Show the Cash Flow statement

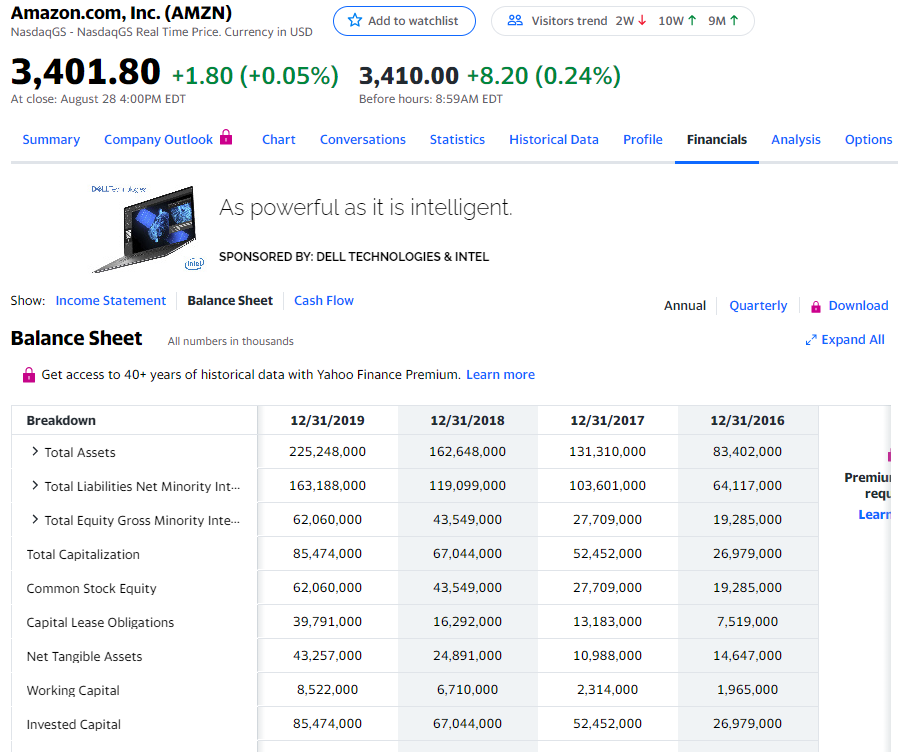coord(324,300)
